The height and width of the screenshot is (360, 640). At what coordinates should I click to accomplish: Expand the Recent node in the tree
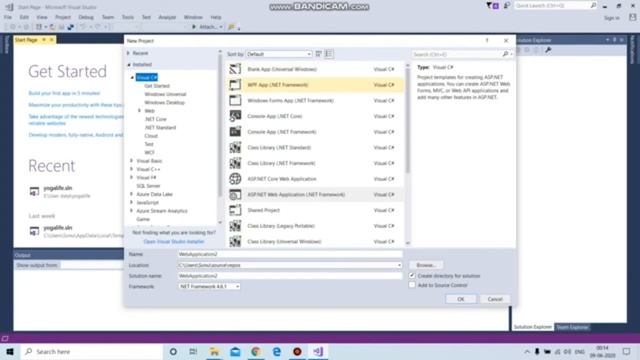[x=128, y=53]
